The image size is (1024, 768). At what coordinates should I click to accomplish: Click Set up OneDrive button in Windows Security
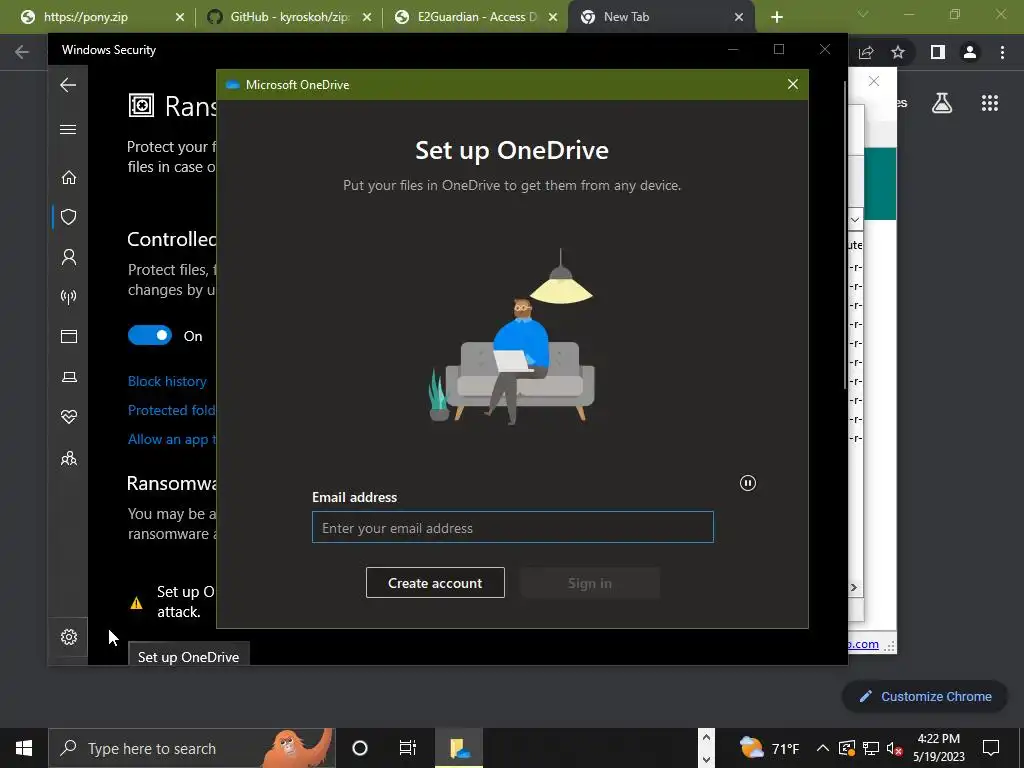coord(189,654)
